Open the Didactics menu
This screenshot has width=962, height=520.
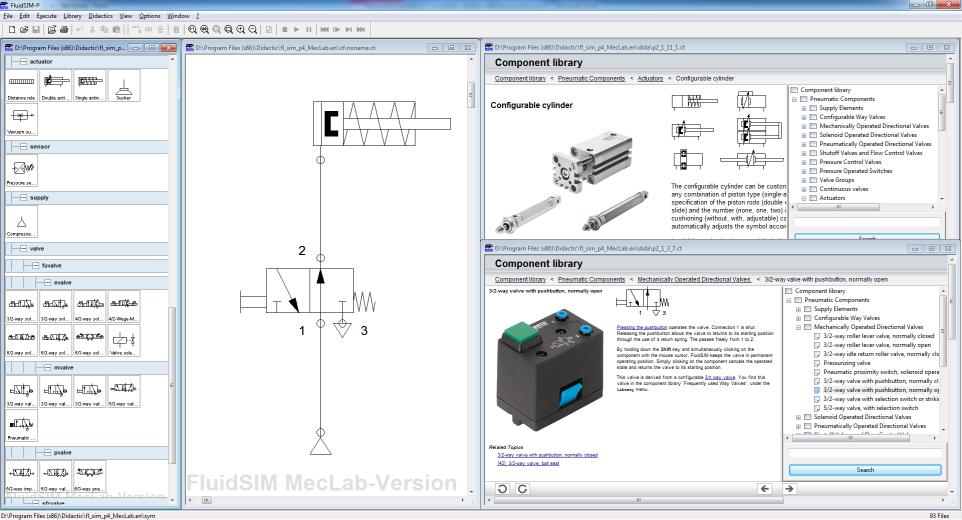(101, 16)
